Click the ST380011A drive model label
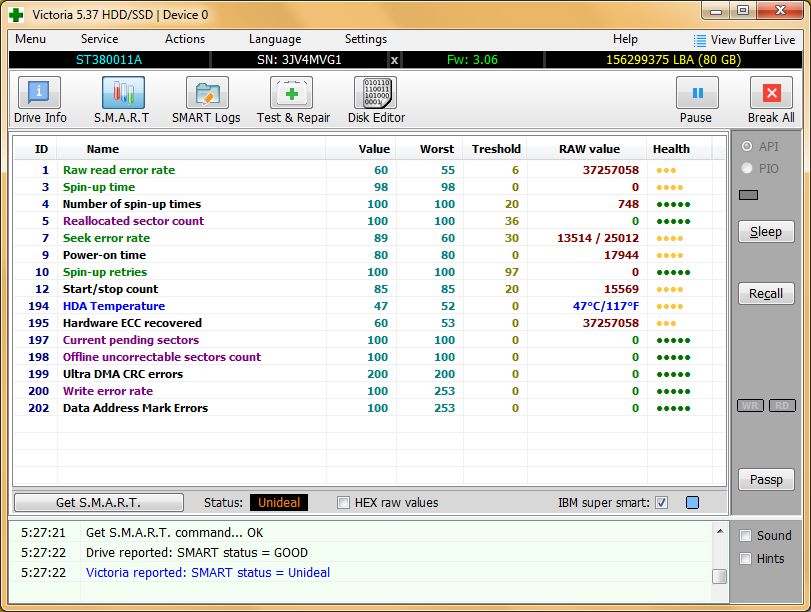 [109, 60]
